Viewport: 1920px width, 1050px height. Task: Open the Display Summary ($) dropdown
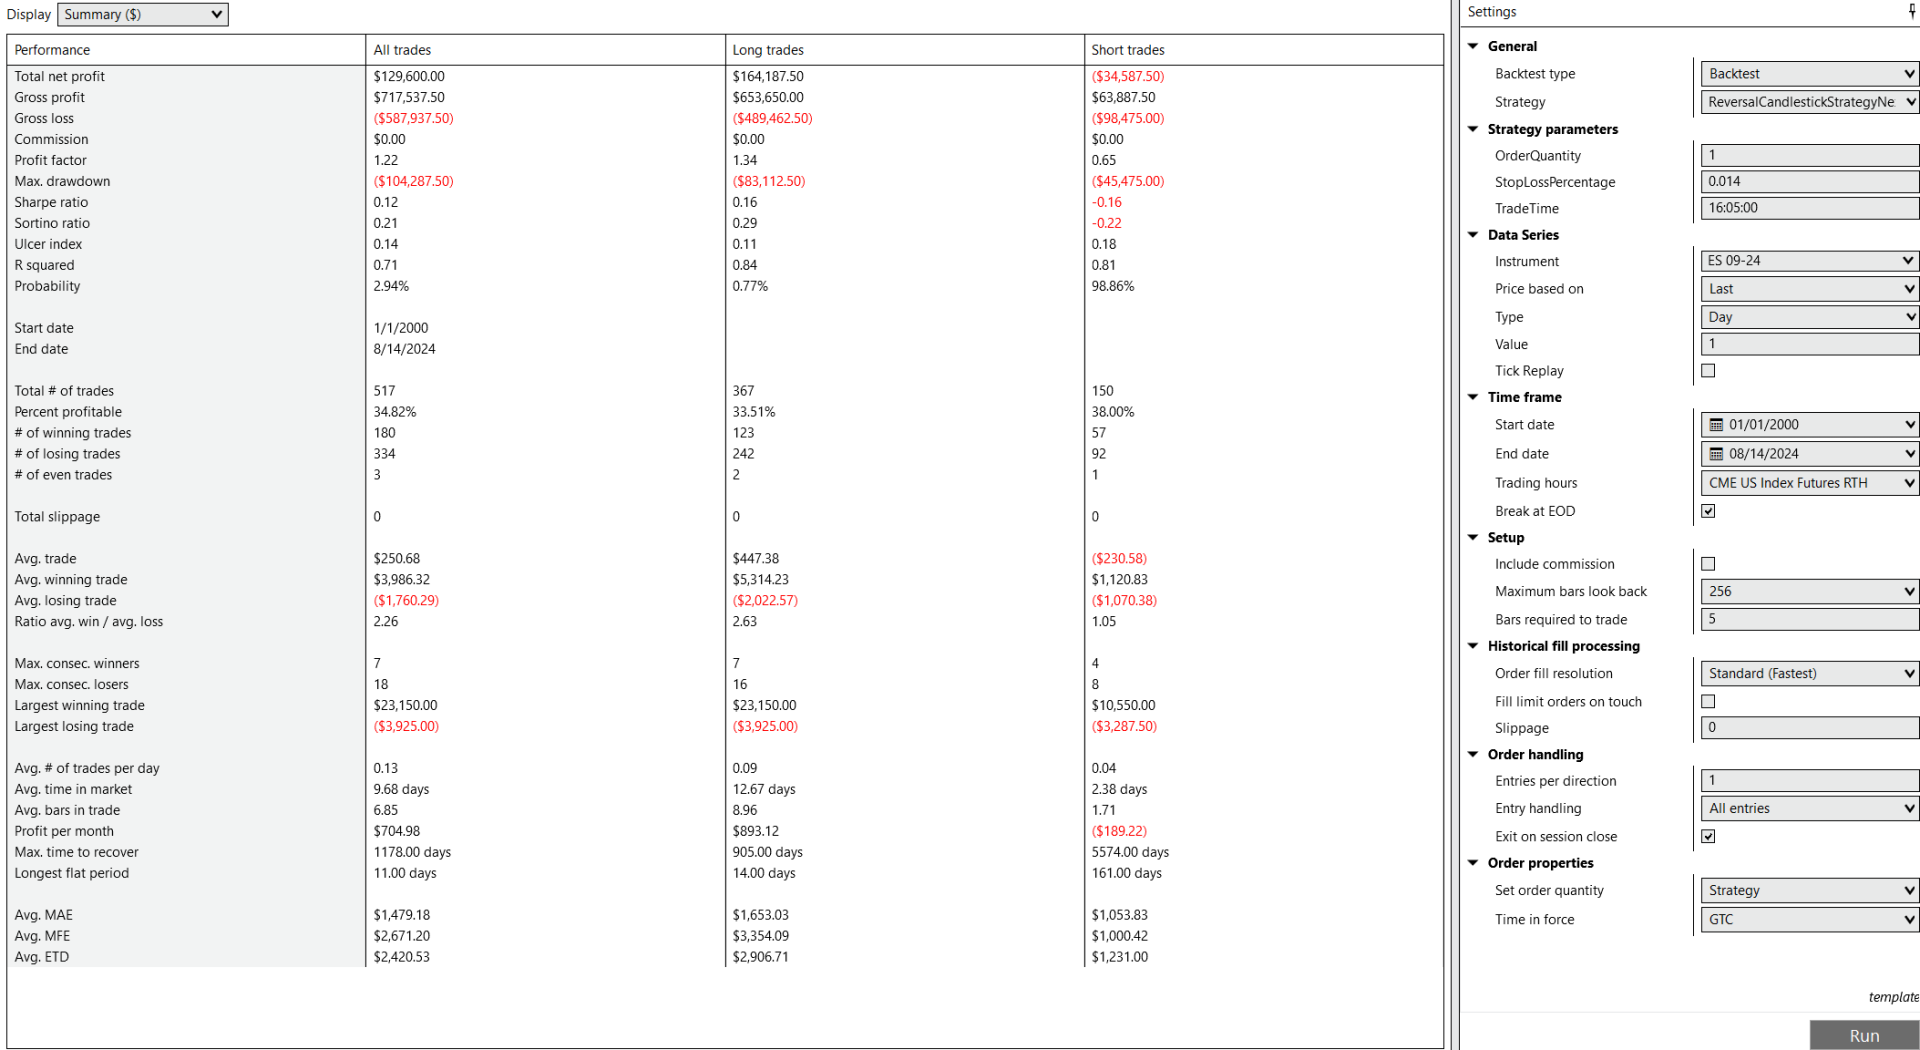[143, 14]
